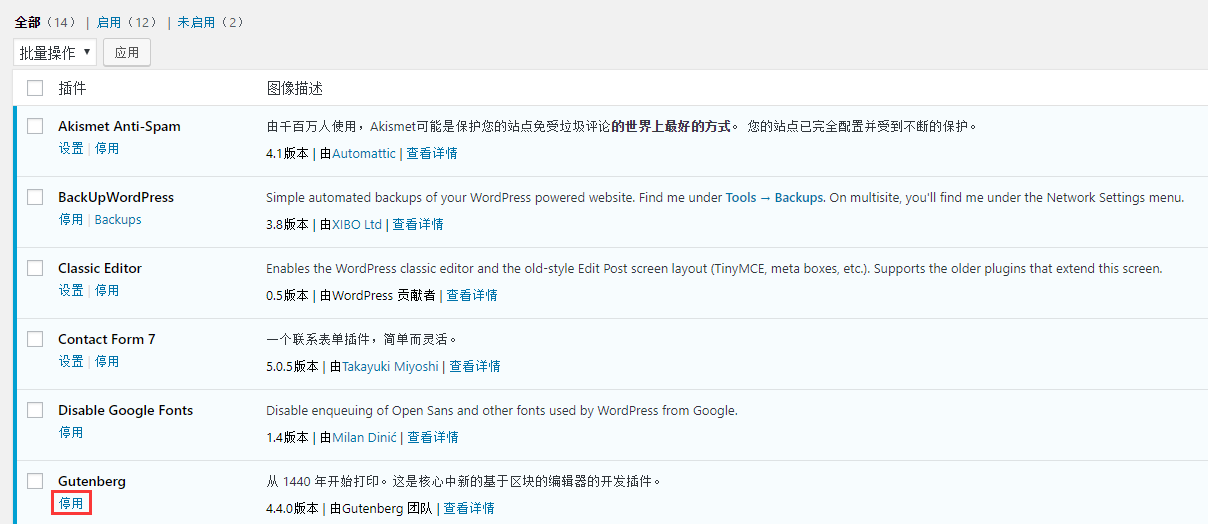Check the Contact Form 7 checkbox
The height and width of the screenshot is (524, 1208).
(x=35, y=339)
